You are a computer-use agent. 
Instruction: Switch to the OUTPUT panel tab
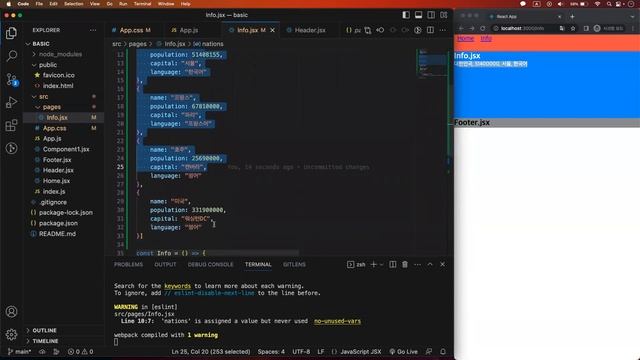click(165, 264)
